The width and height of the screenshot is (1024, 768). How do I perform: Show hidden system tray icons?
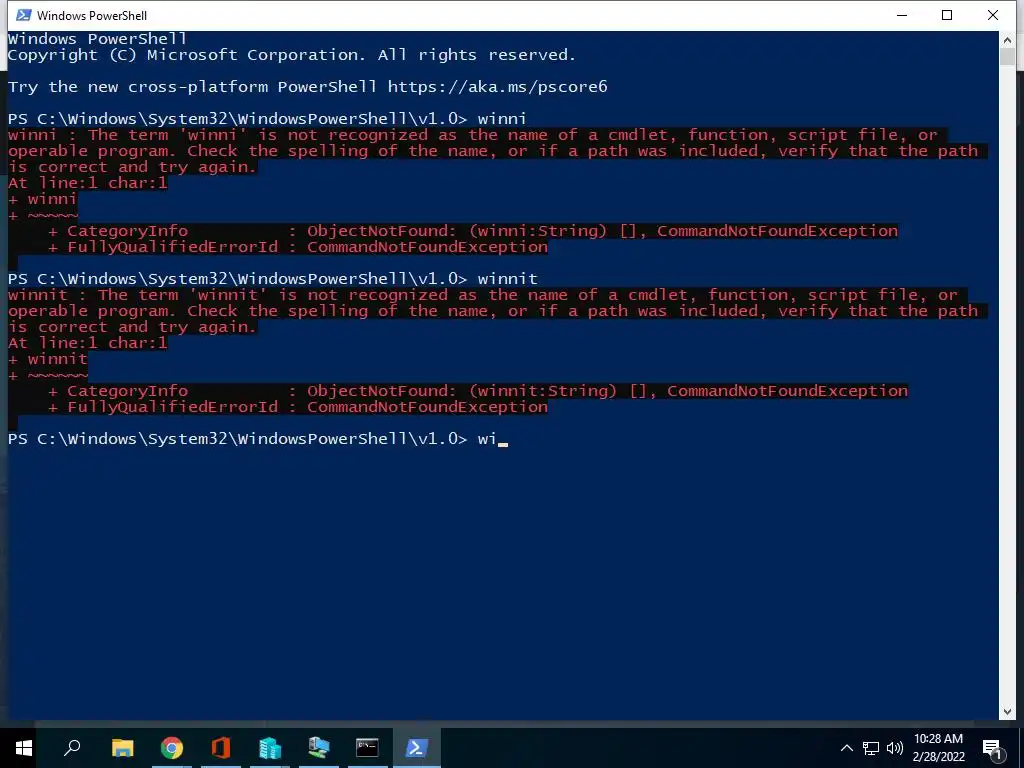[x=846, y=748]
